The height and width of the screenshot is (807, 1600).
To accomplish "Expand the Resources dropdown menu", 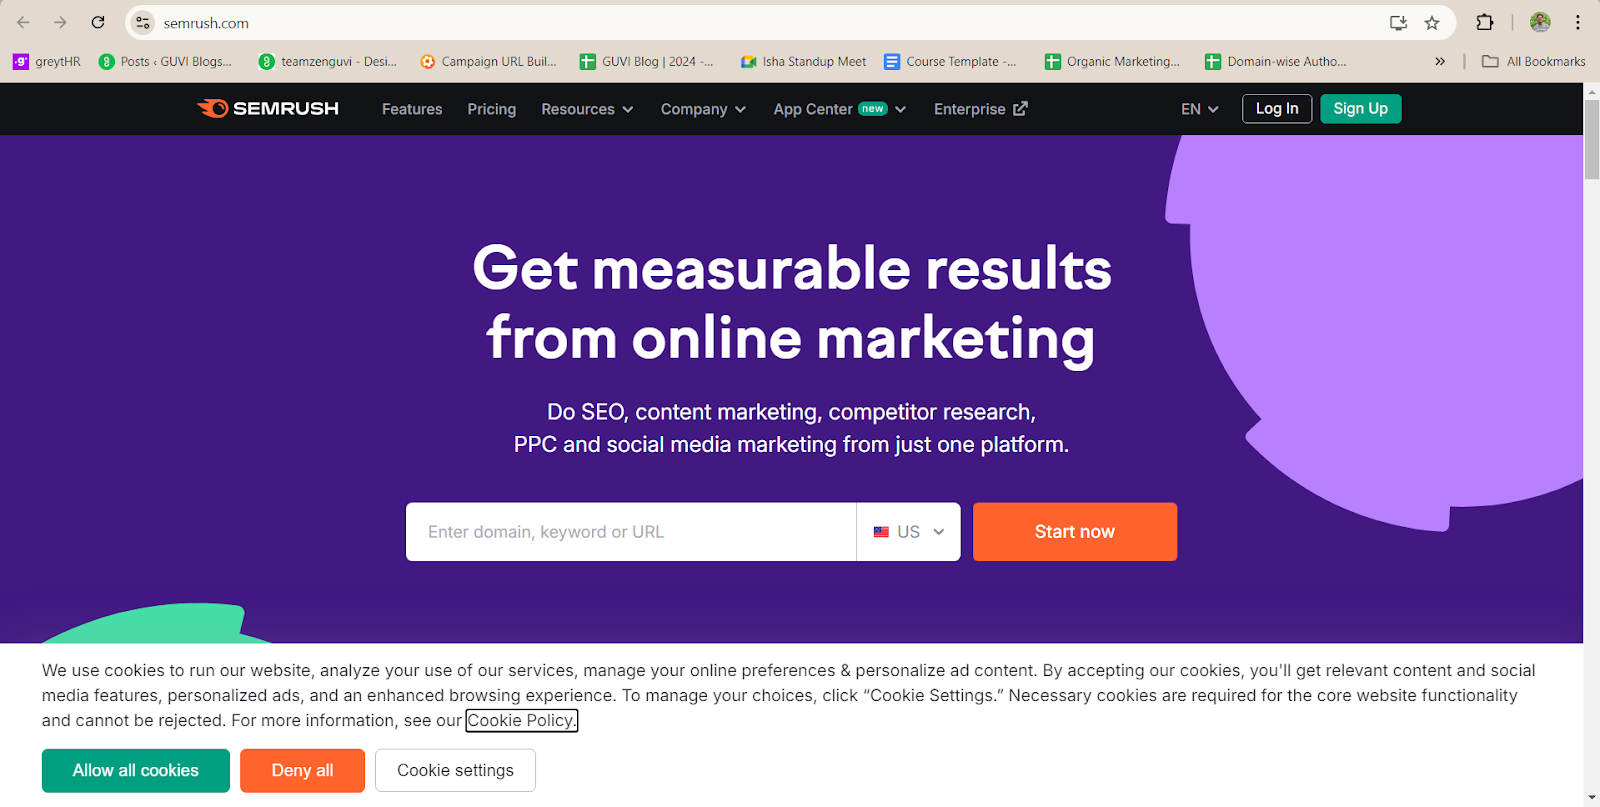I will (587, 109).
